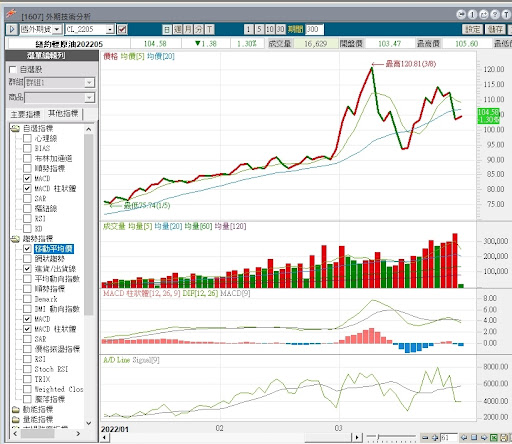512x444 pixels.
Task: Open the 設定 settings button
Action: pos(472,29)
